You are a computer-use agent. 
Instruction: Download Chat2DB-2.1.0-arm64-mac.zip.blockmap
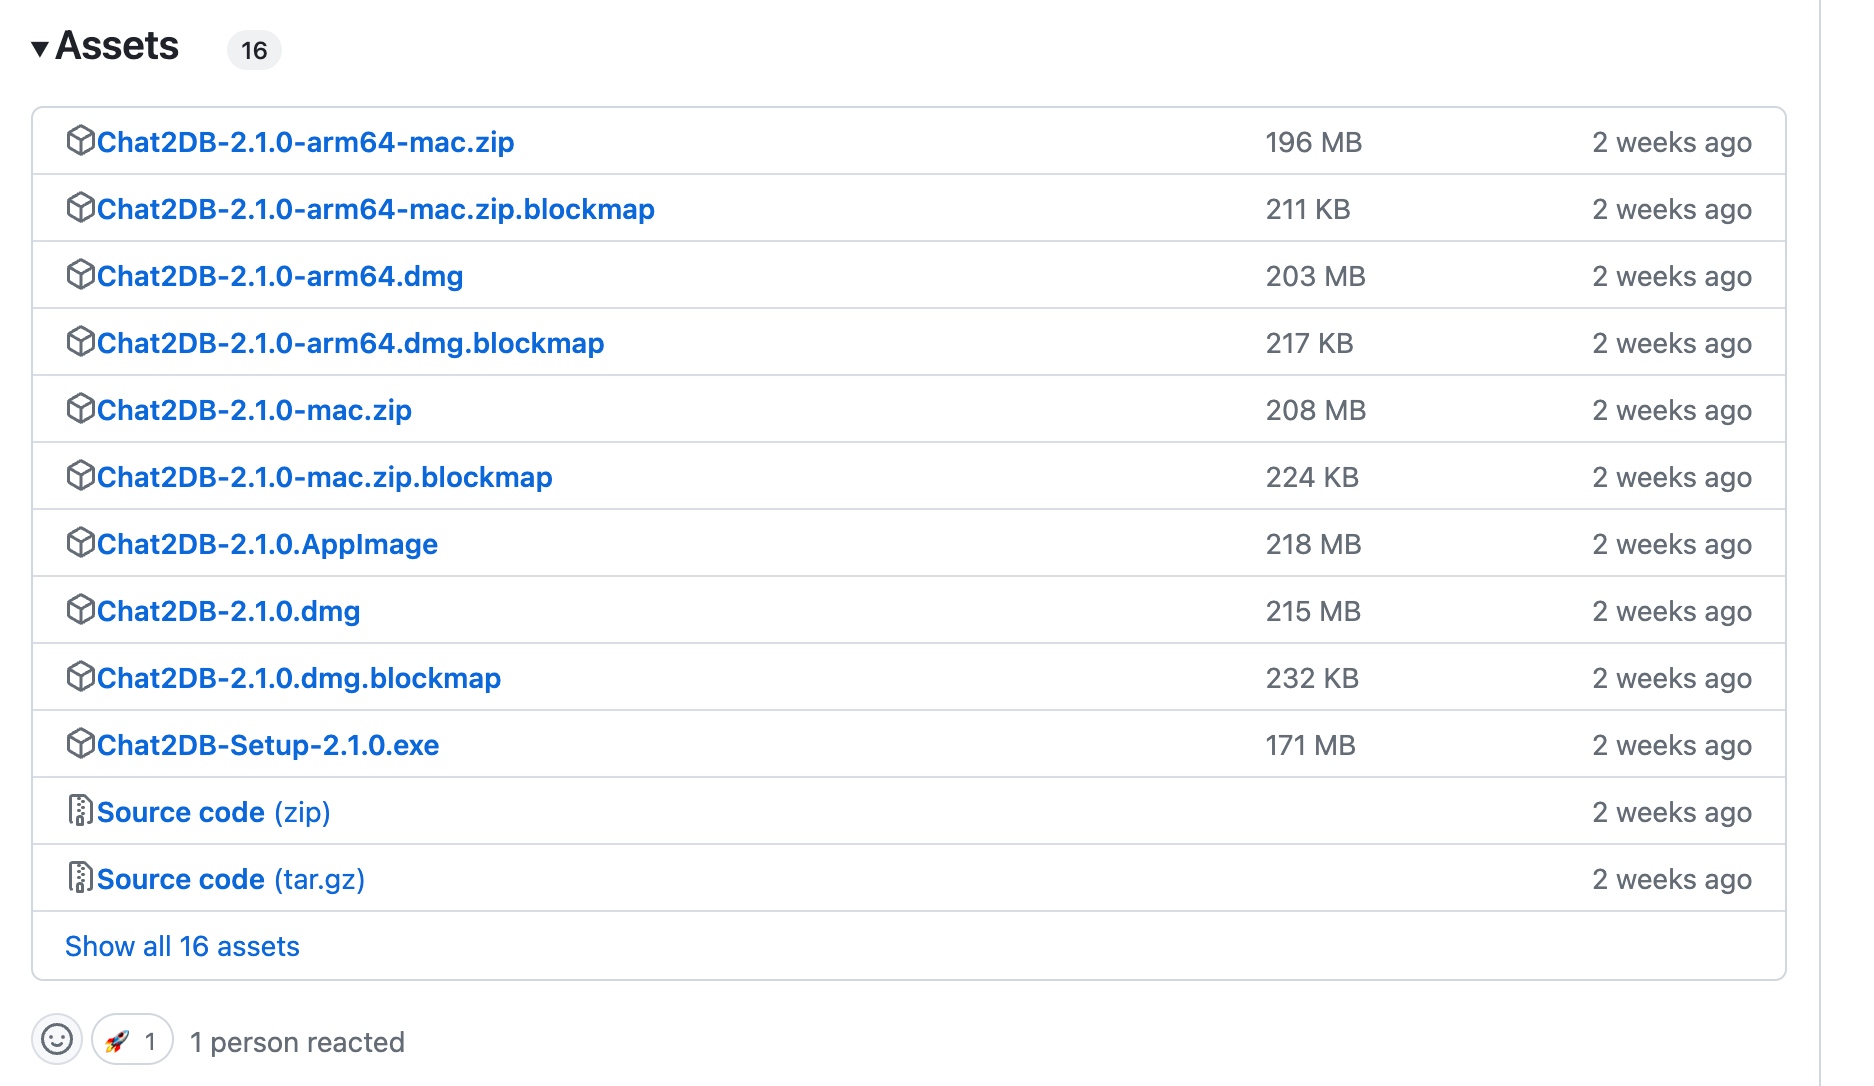tap(375, 209)
